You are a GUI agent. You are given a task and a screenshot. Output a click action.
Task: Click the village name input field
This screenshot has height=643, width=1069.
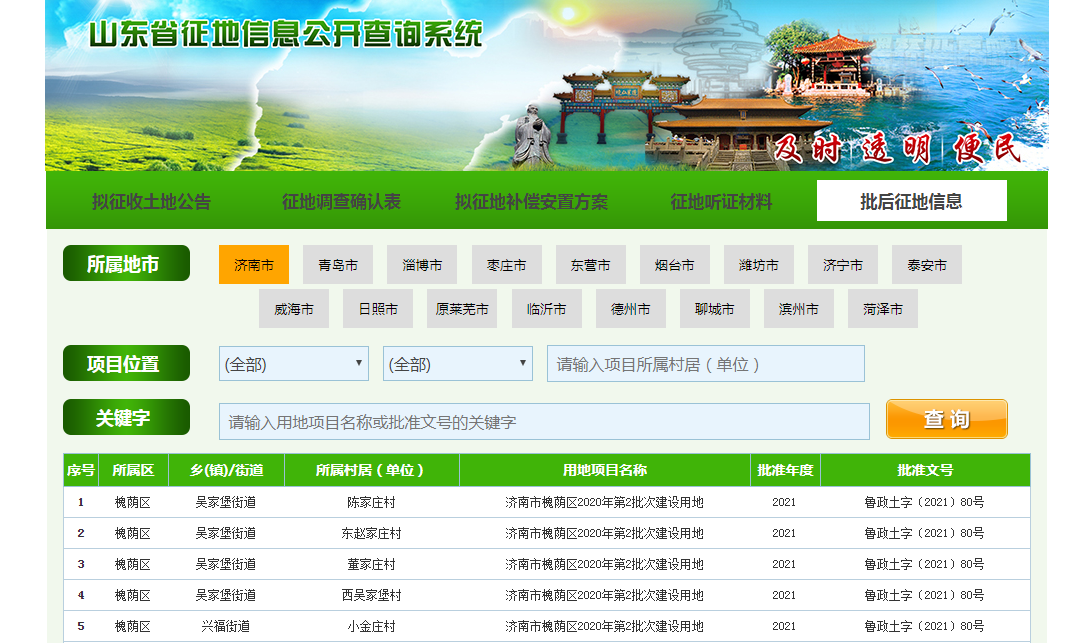coord(705,364)
